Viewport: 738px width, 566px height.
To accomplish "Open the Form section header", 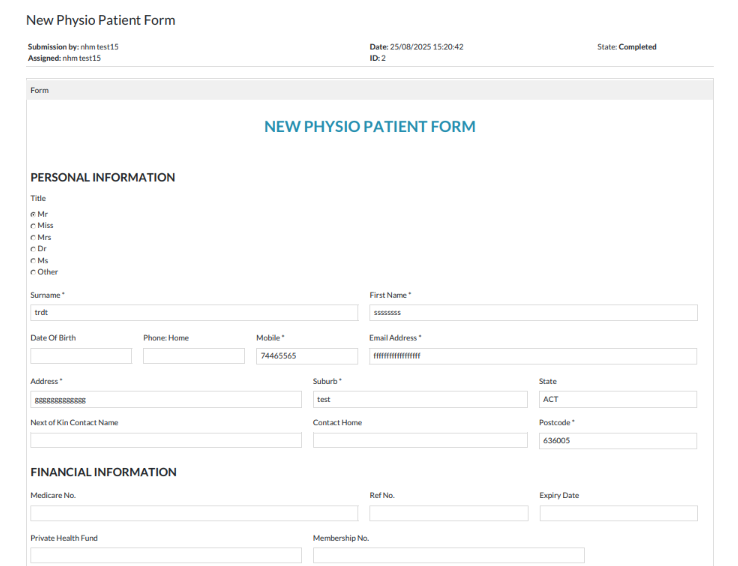I will click(40, 90).
